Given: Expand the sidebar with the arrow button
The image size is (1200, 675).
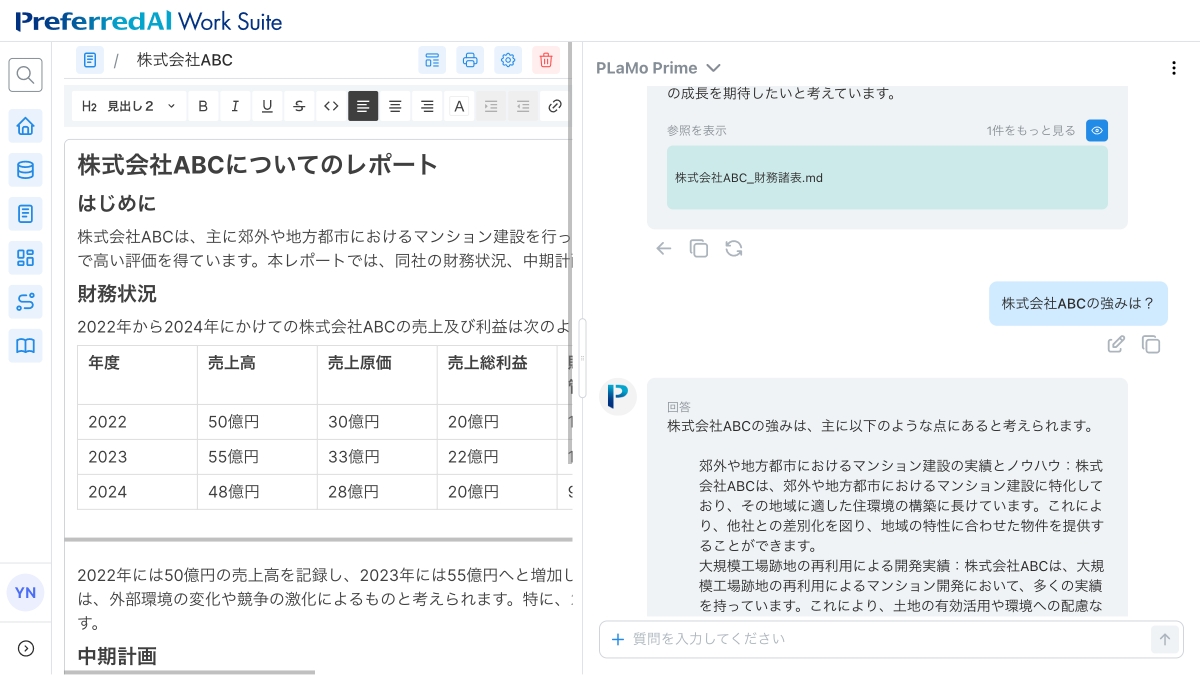Looking at the screenshot, I should tap(26, 648).
